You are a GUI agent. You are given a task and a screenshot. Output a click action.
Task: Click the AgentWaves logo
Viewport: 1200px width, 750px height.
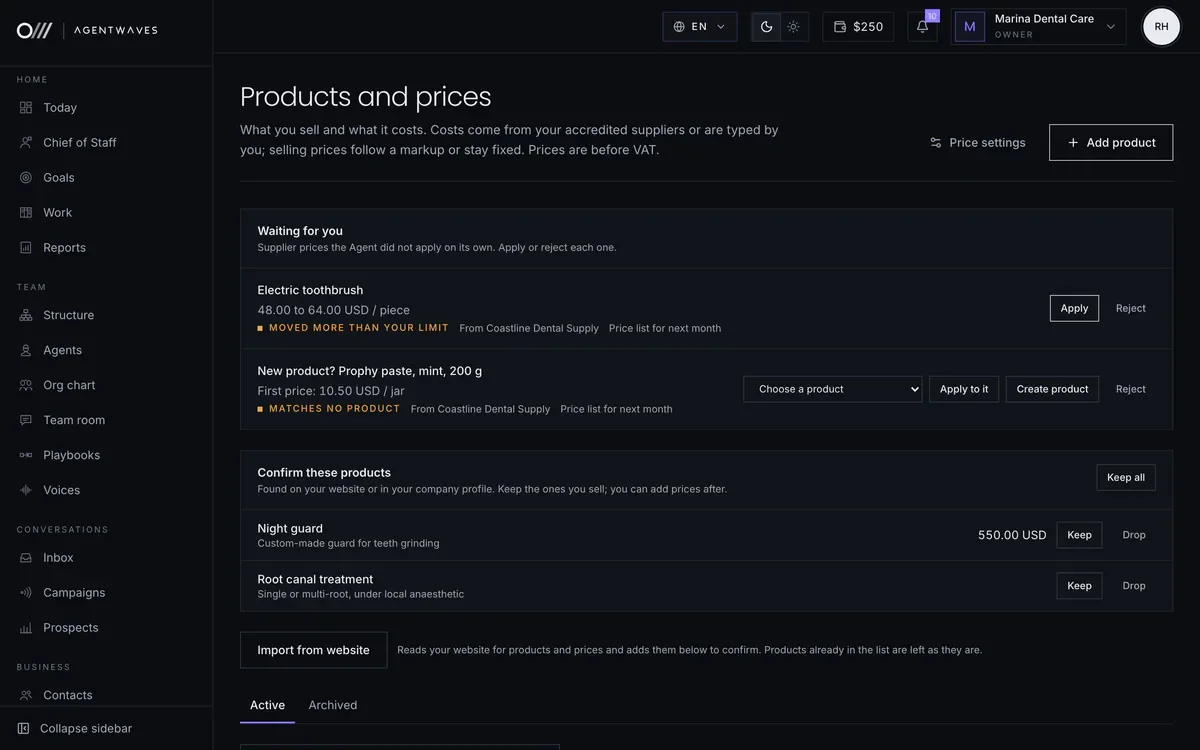[87, 30]
